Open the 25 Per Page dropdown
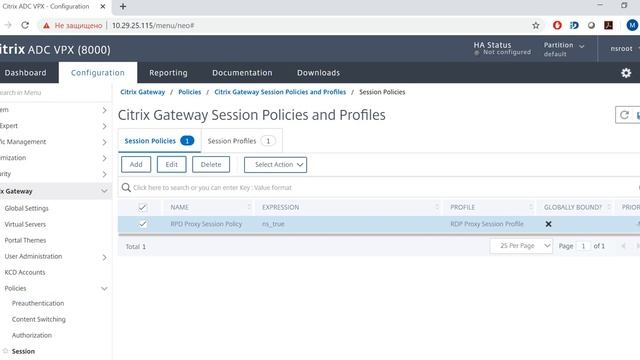 [x=521, y=246]
